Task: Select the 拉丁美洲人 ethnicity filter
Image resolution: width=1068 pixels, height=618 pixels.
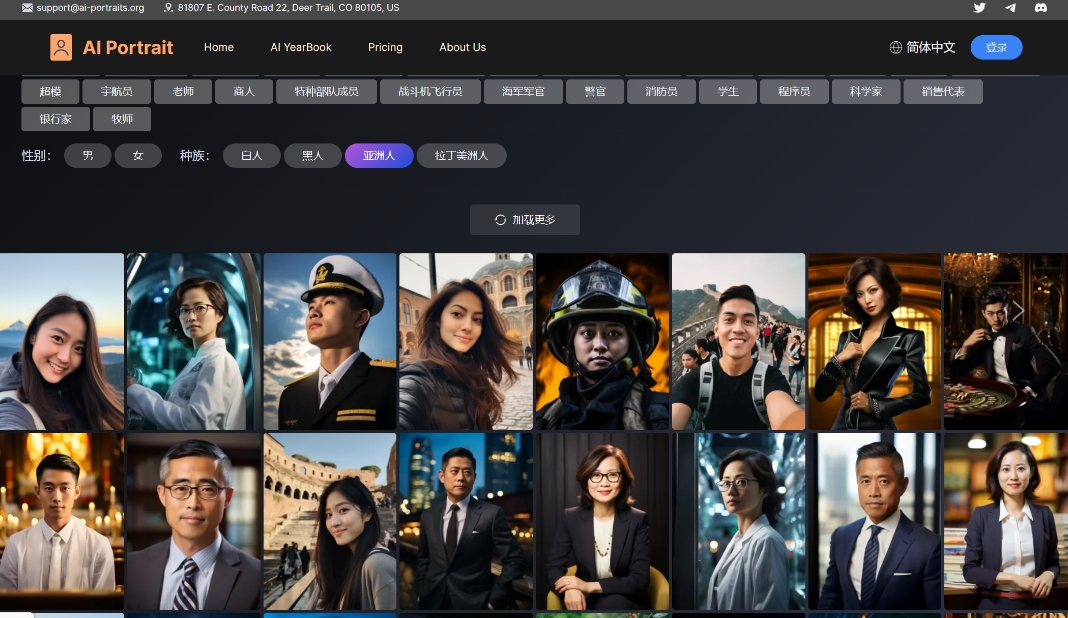Action: click(461, 155)
